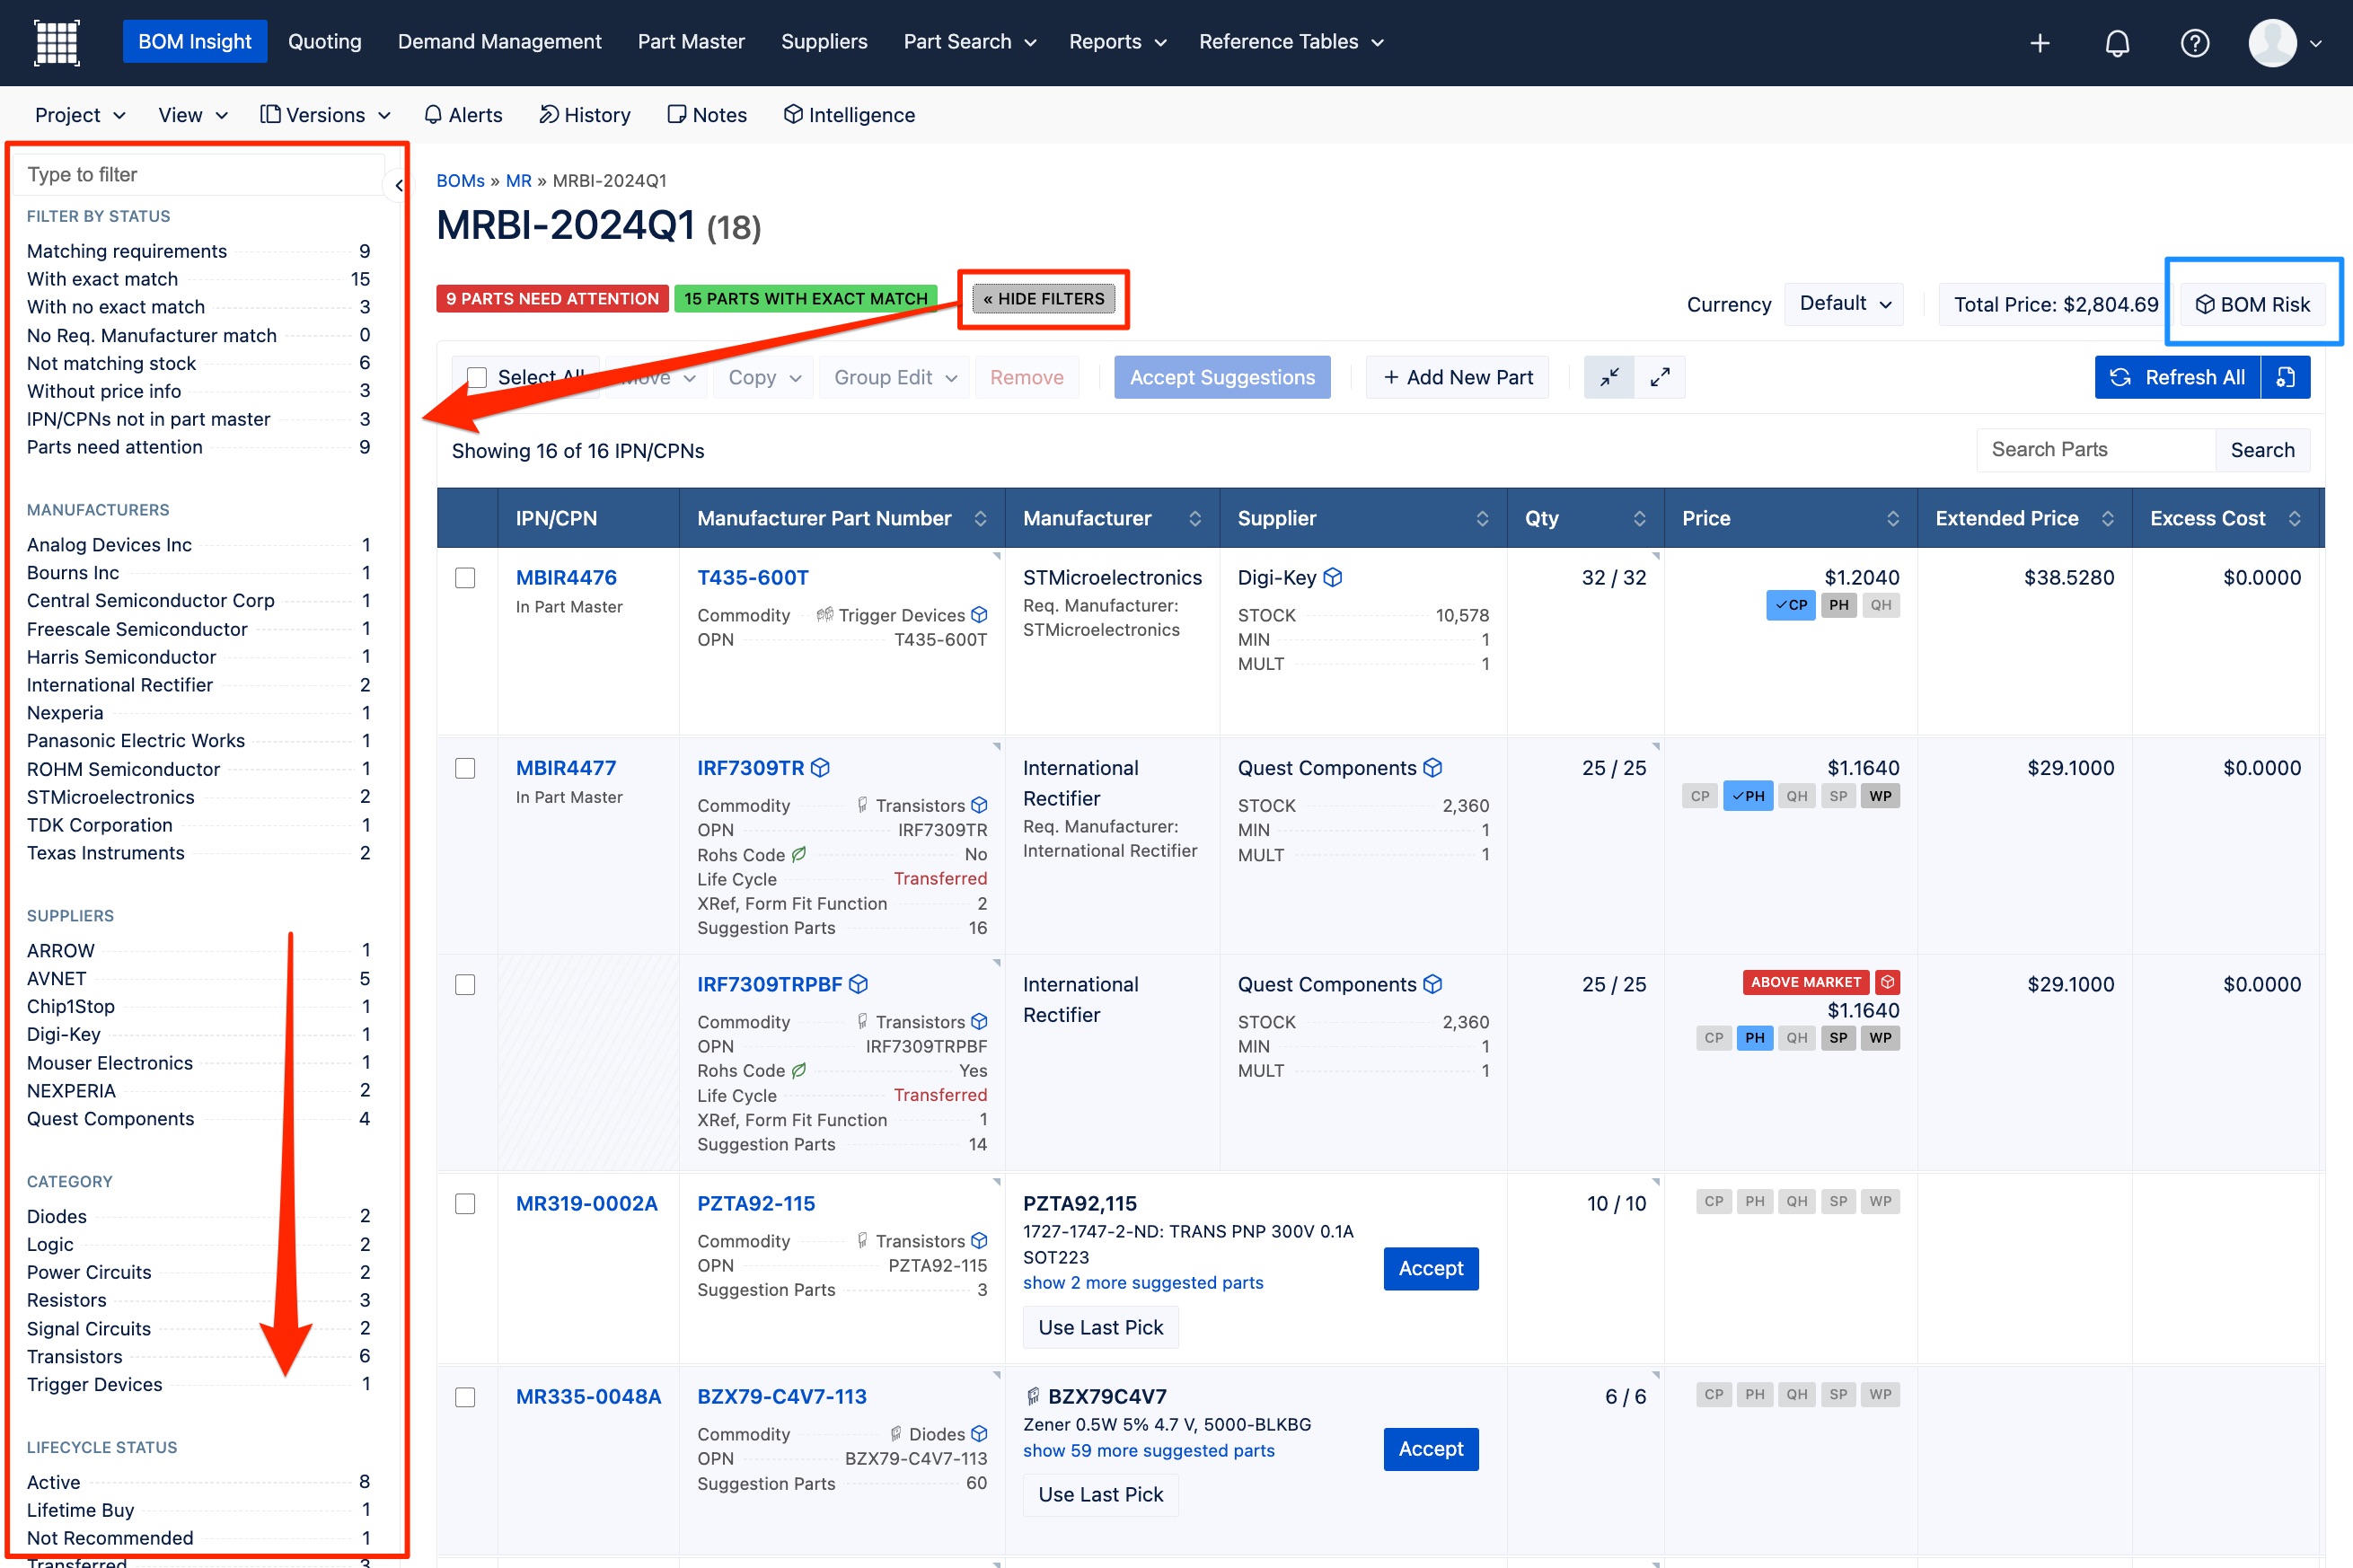Check the MBIR4477 row checkbox
2353x1568 pixels.
pyautogui.click(x=465, y=768)
